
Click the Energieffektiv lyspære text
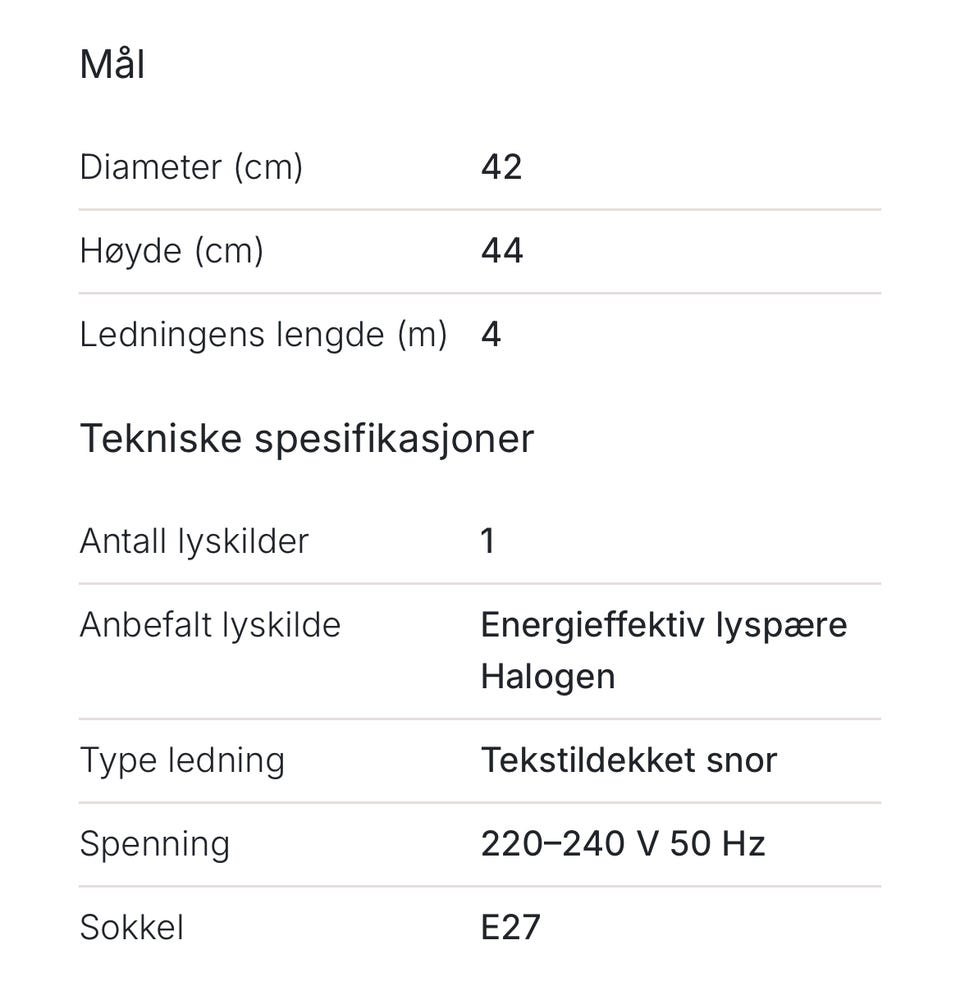tap(663, 626)
